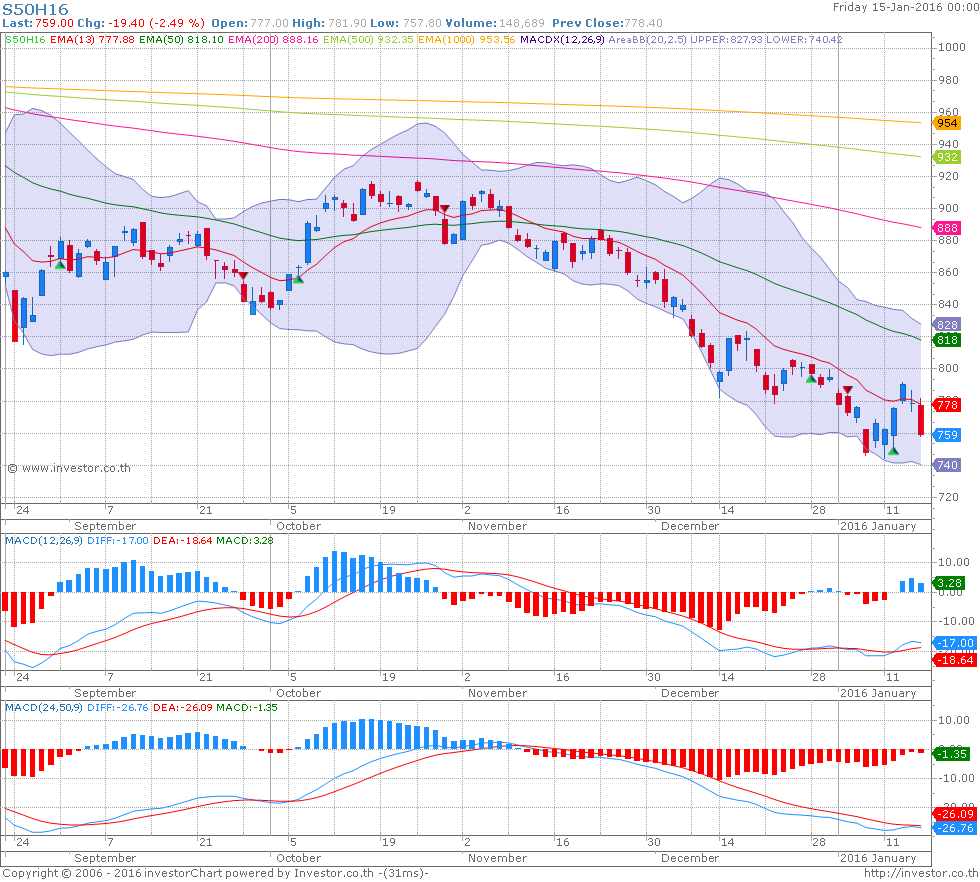Click the S50H16 chart title

(36, 9)
